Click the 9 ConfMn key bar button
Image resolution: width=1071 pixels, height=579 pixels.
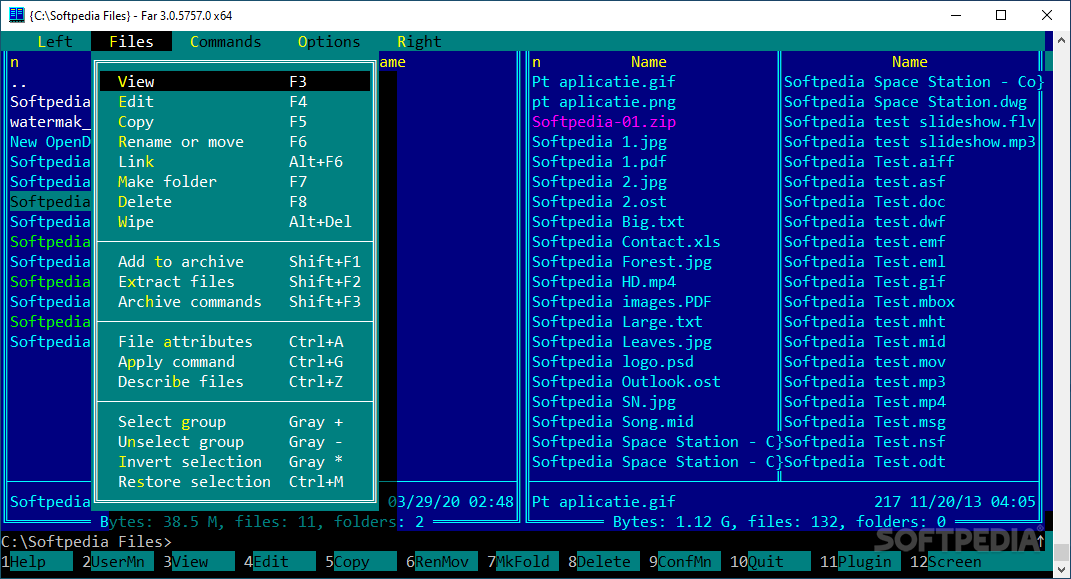tap(684, 562)
